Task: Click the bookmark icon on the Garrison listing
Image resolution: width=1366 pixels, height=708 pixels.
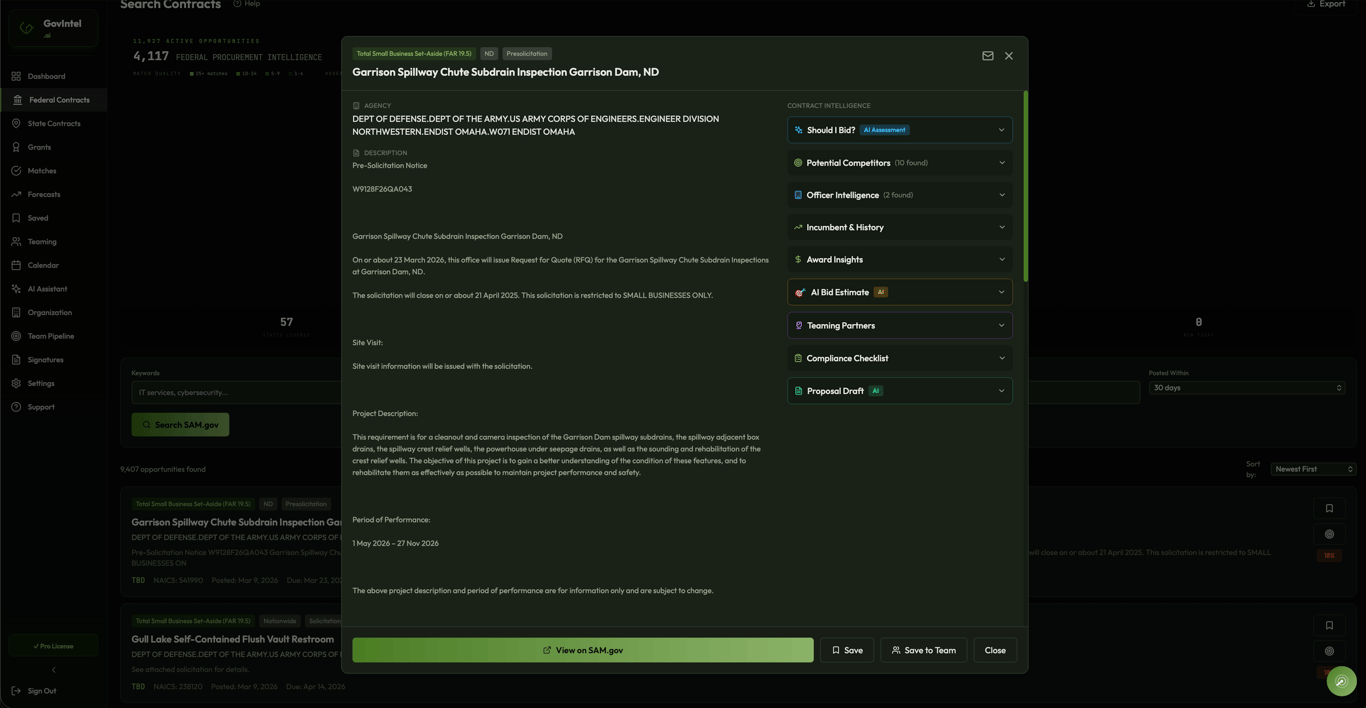Action: (1329, 508)
